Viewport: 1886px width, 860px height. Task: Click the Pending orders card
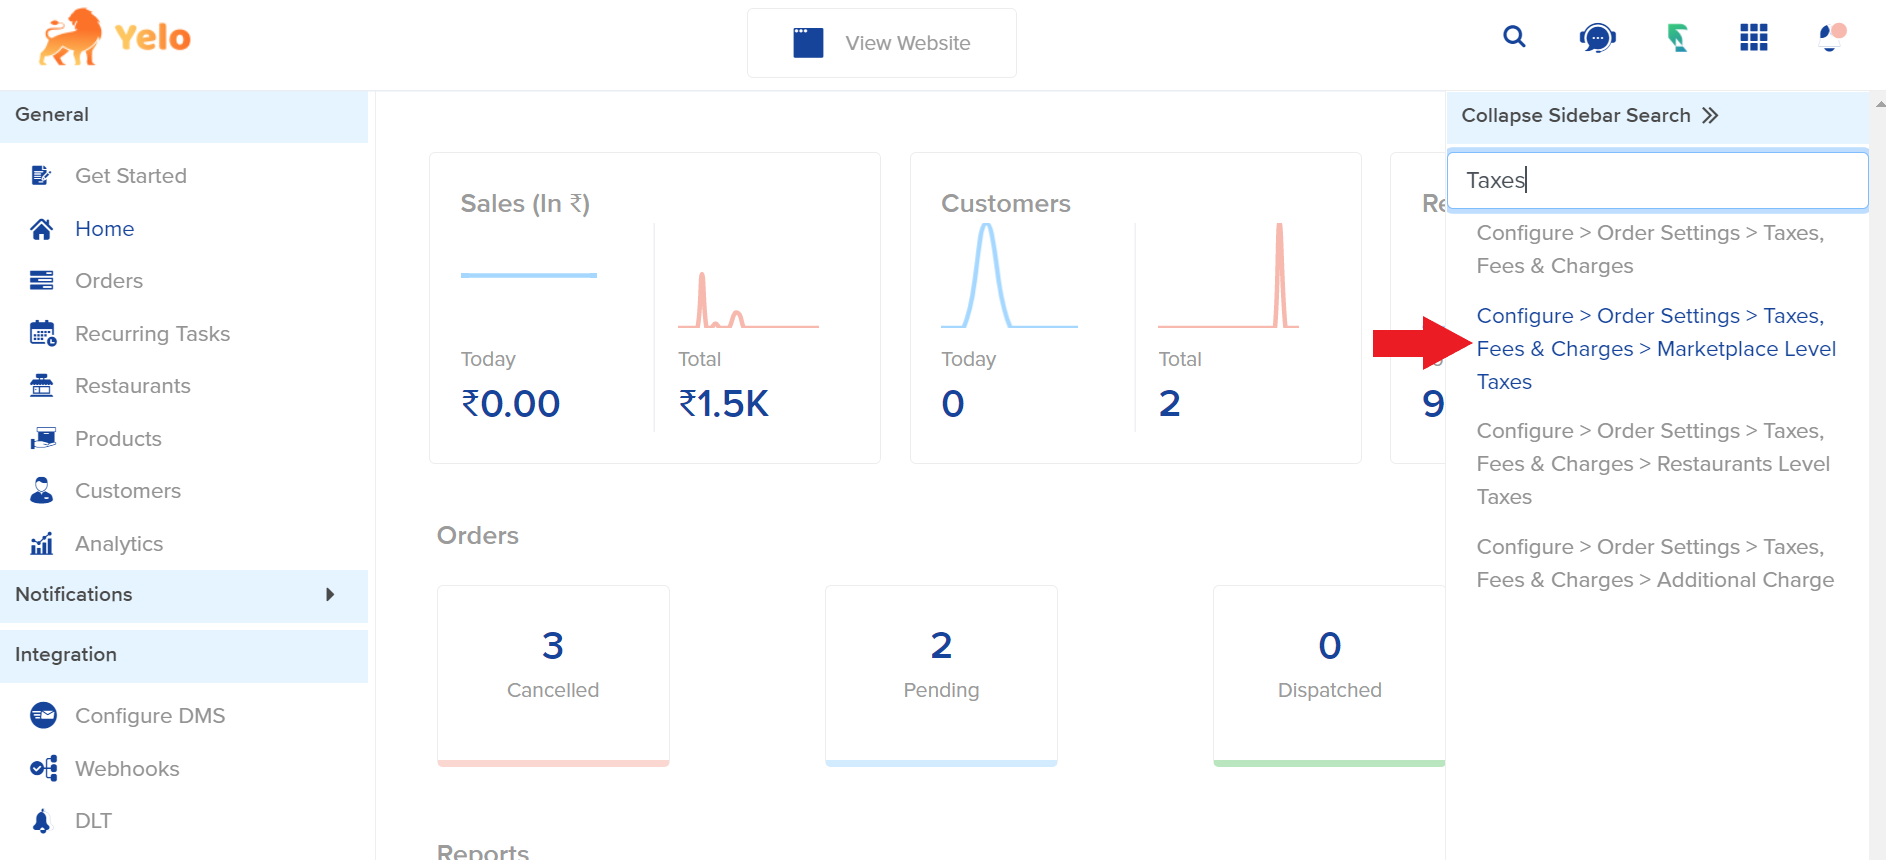pos(941,675)
